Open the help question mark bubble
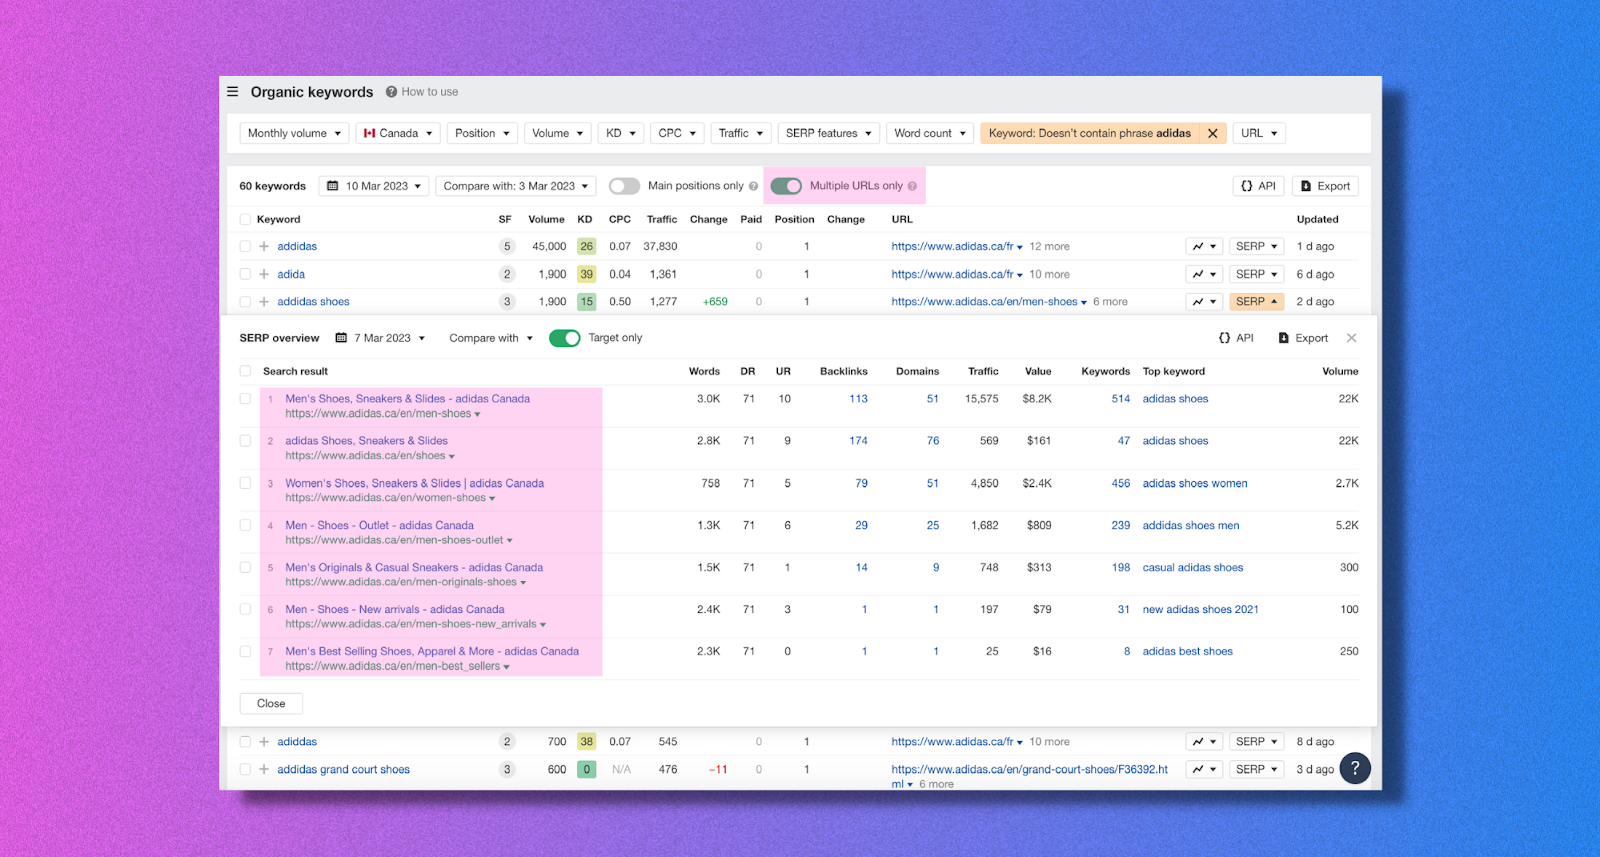Viewport: 1600px width, 857px height. pyautogui.click(x=1355, y=768)
